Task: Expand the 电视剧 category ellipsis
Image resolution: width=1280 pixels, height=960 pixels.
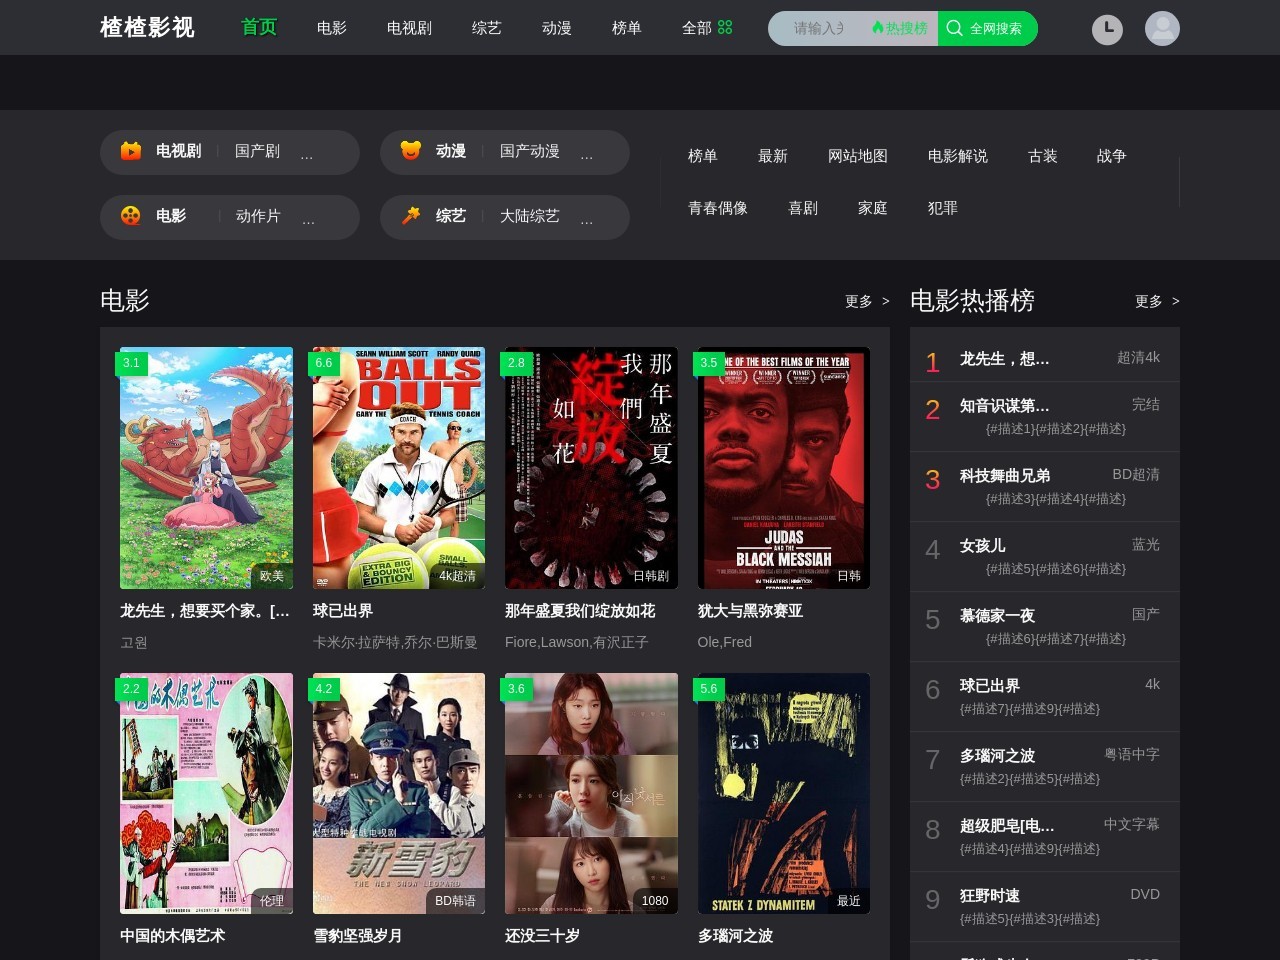Action: (307, 155)
